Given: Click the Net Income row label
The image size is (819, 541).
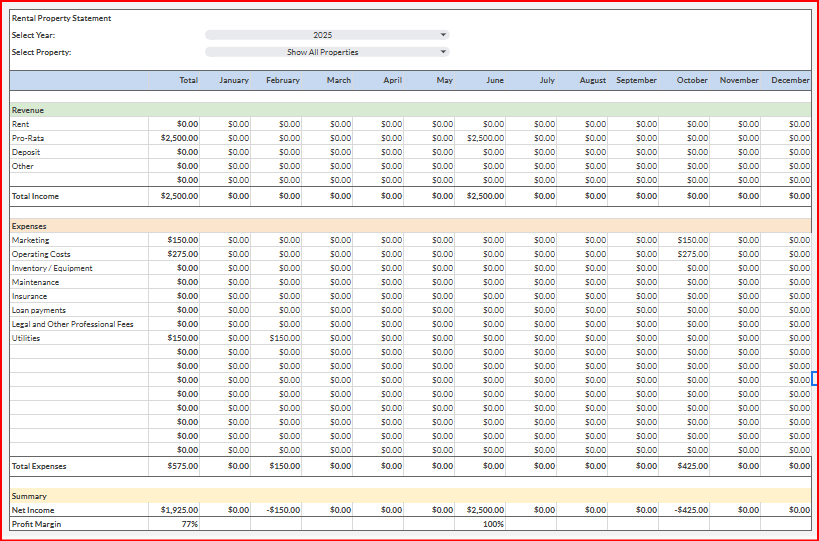Looking at the screenshot, I should (x=33, y=510).
